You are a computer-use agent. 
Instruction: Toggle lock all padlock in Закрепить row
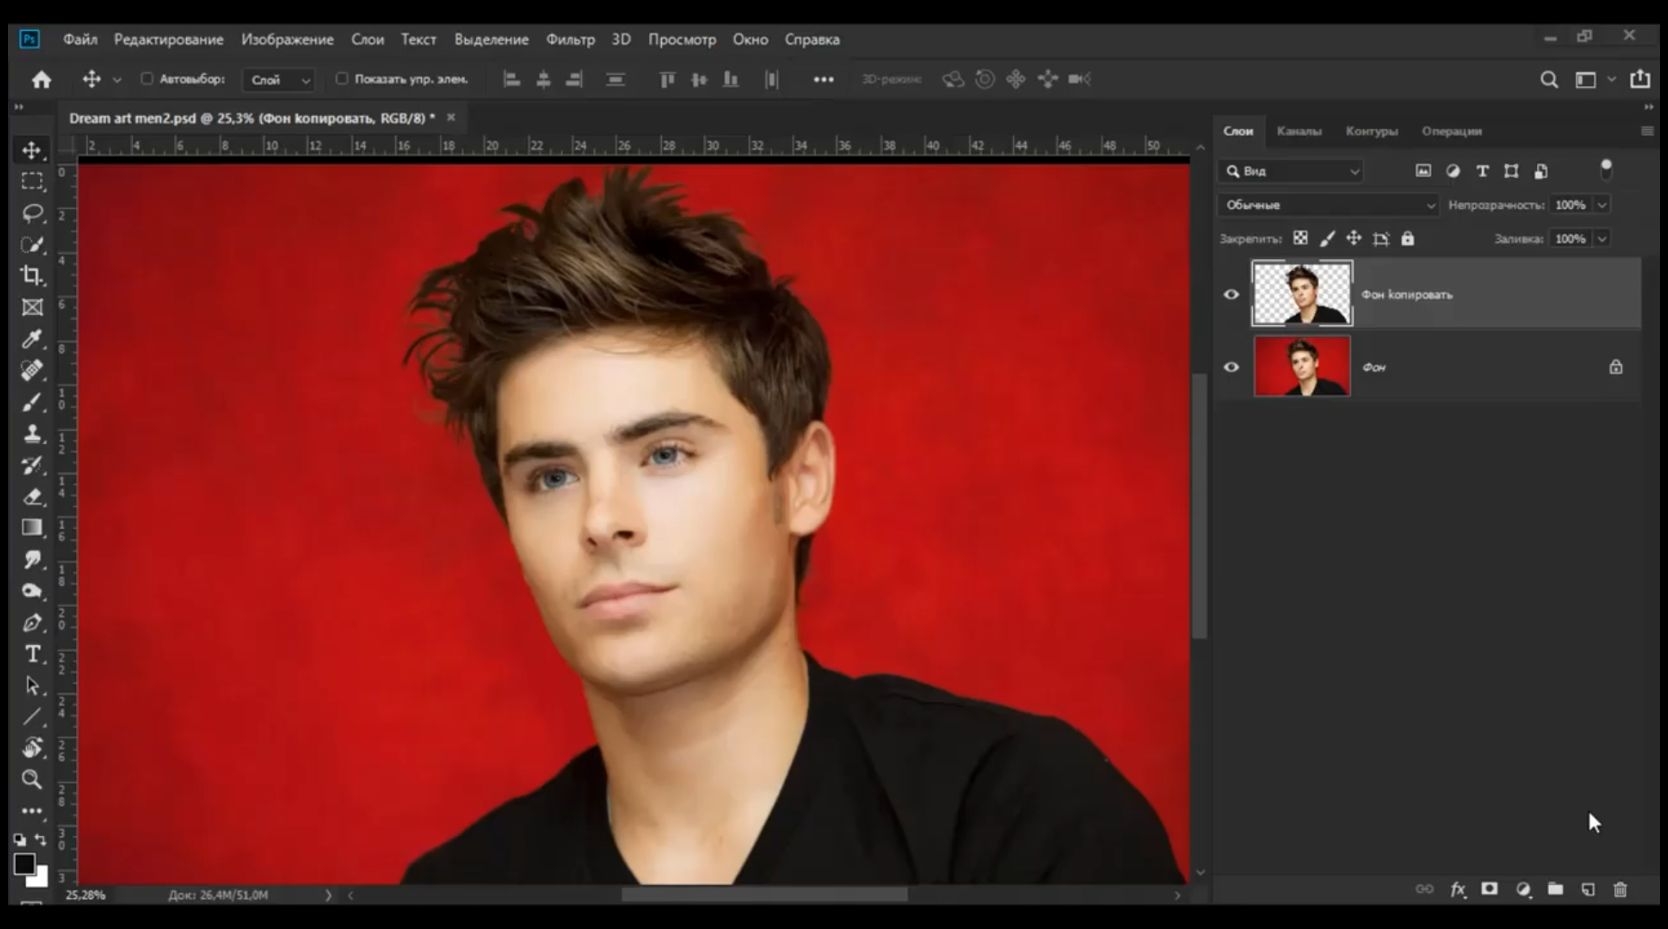pos(1408,238)
